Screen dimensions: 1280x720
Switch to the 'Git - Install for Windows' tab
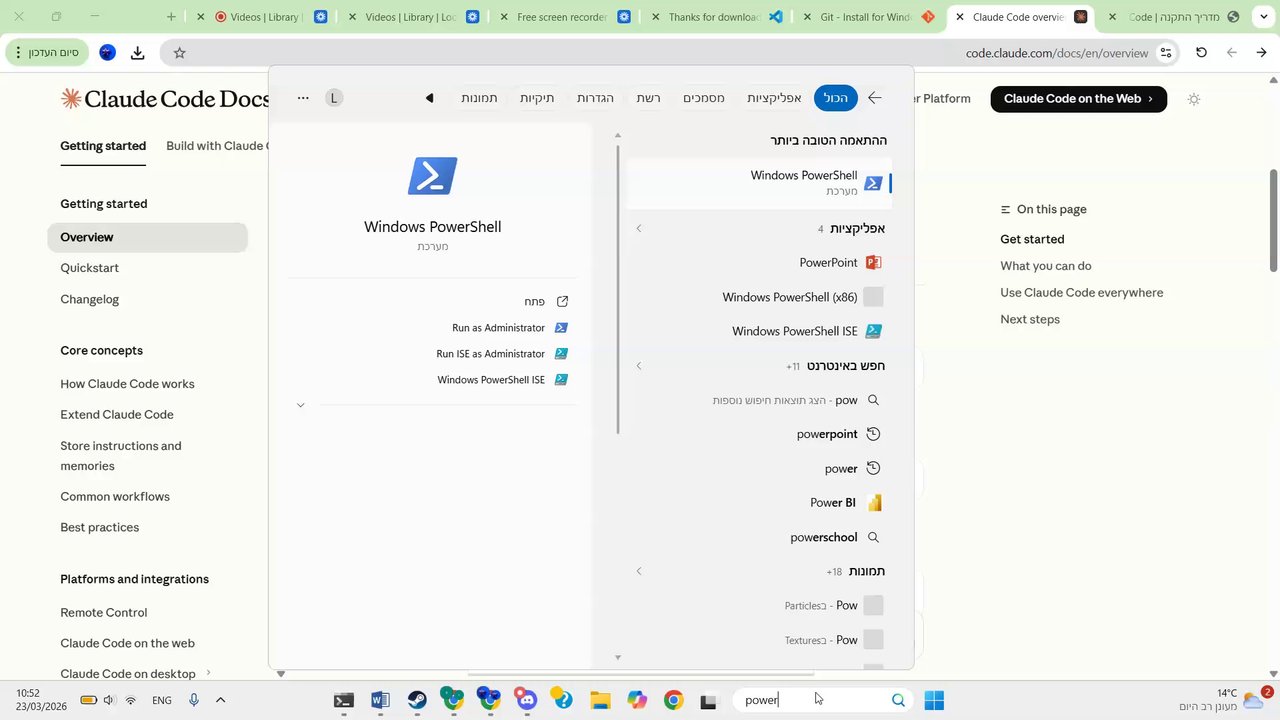[866, 17]
